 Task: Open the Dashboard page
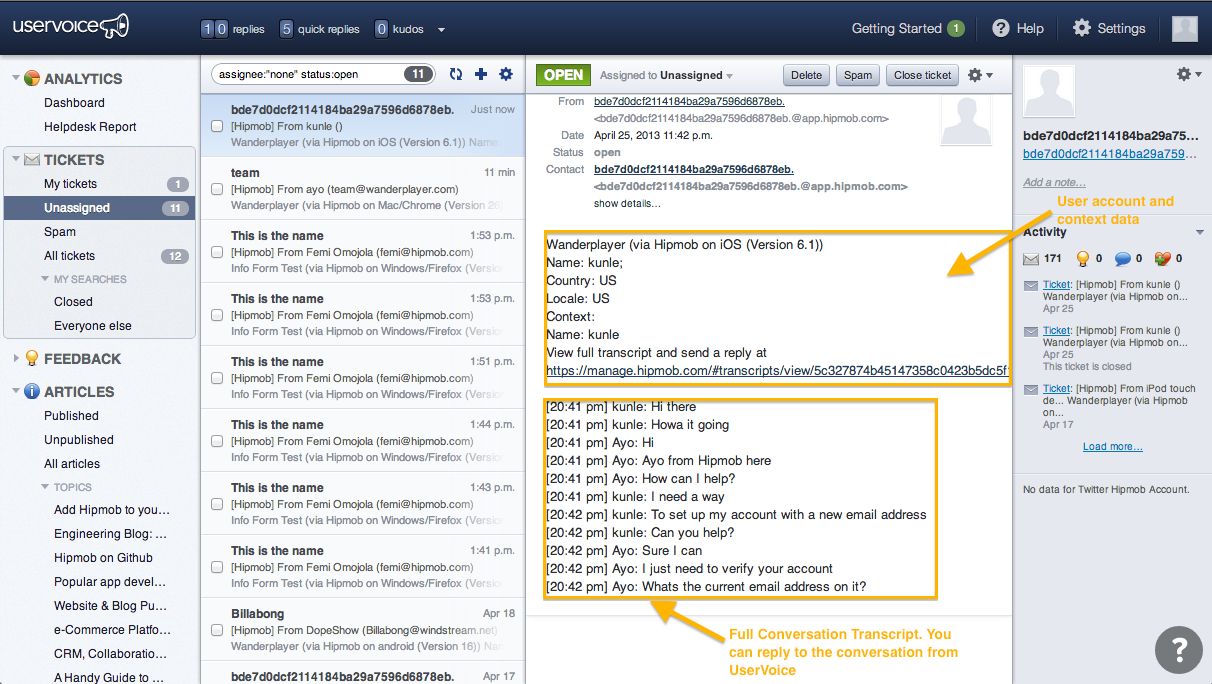click(x=74, y=103)
